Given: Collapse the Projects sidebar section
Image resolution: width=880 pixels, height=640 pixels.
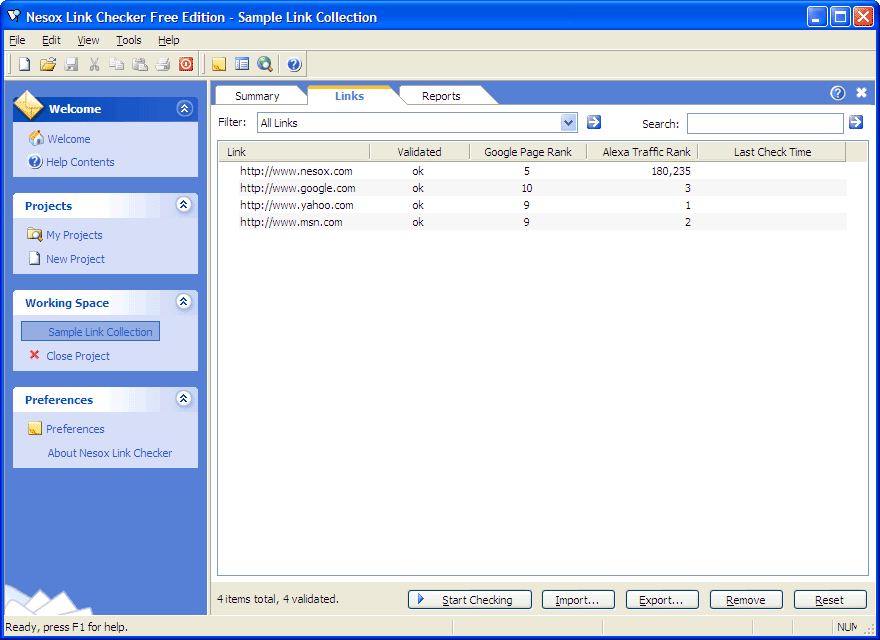Looking at the screenshot, I should click(183, 205).
